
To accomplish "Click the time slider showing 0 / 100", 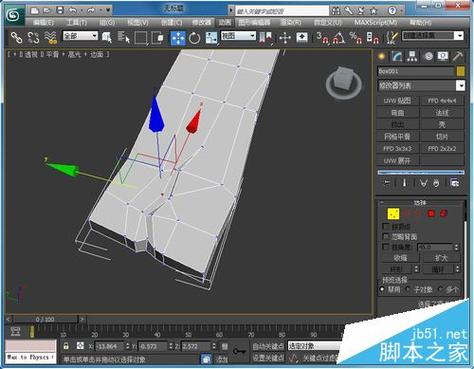I will [x=45, y=319].
